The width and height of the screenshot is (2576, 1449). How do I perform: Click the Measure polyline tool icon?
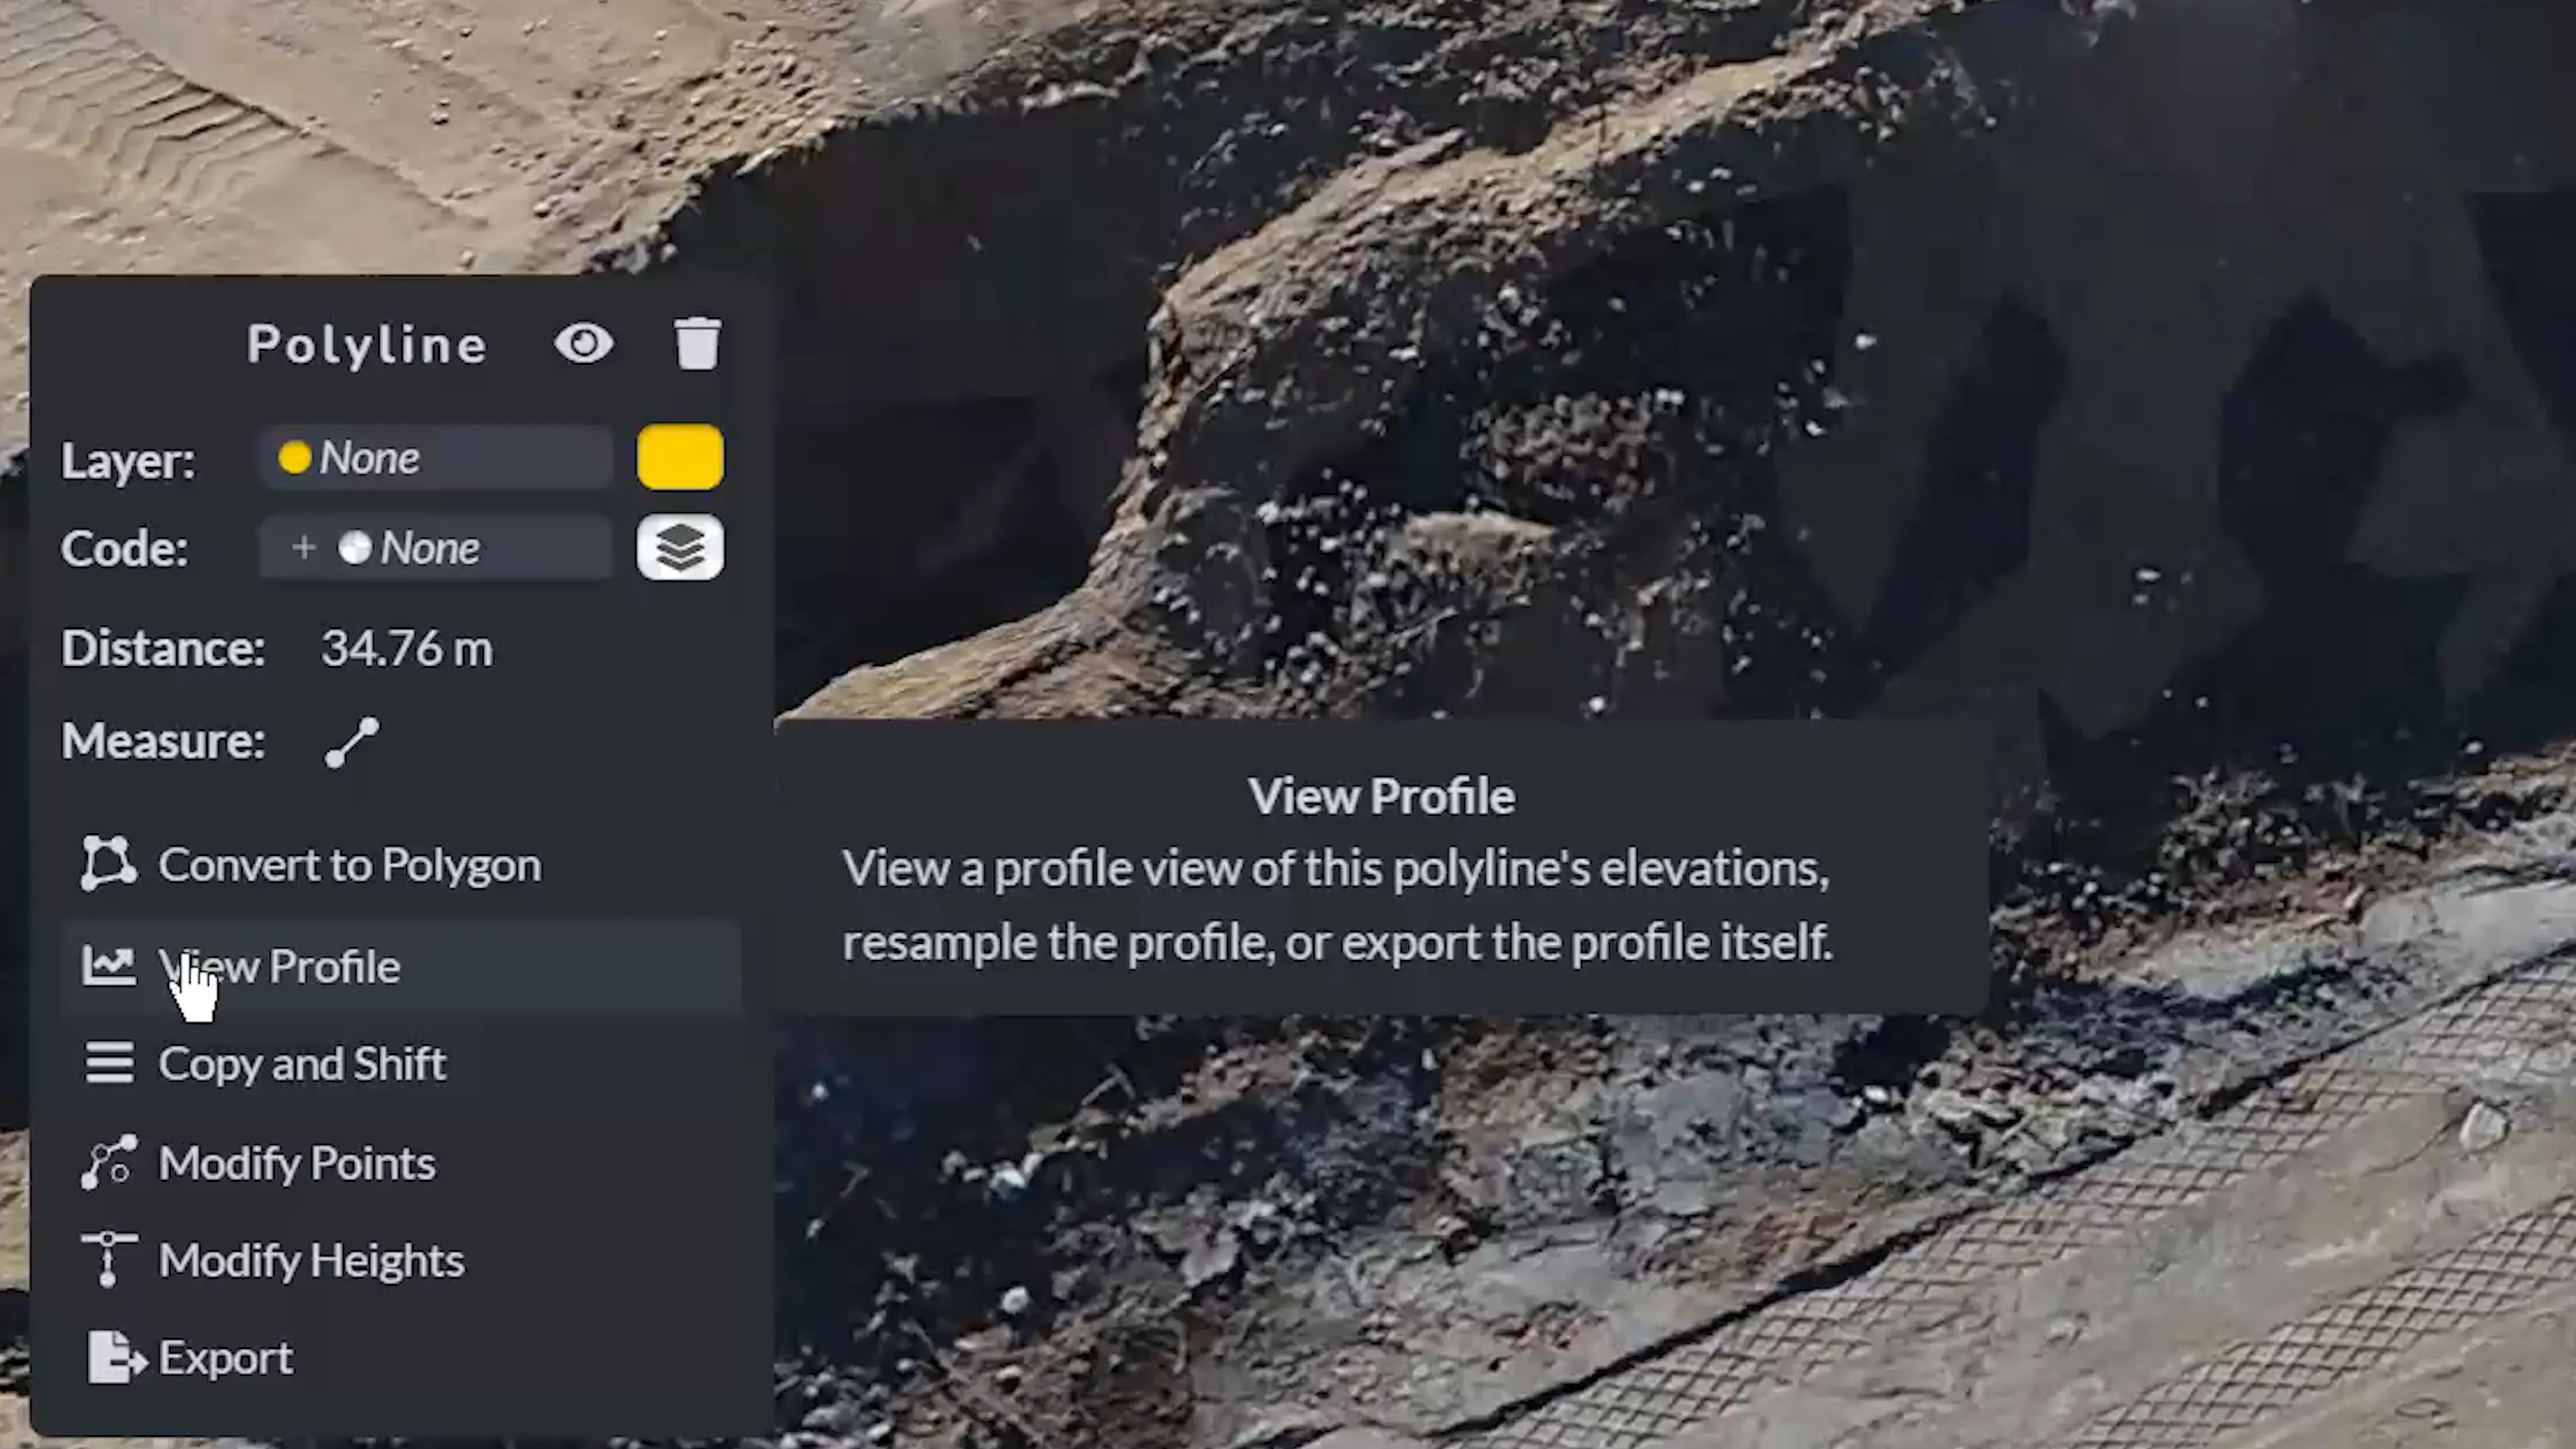coord(349,739)
